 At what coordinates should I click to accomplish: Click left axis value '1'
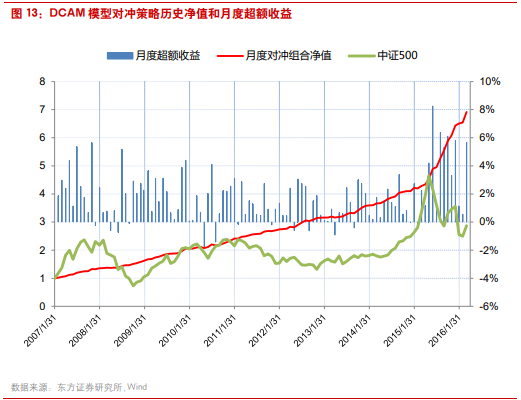coord(42,278)
